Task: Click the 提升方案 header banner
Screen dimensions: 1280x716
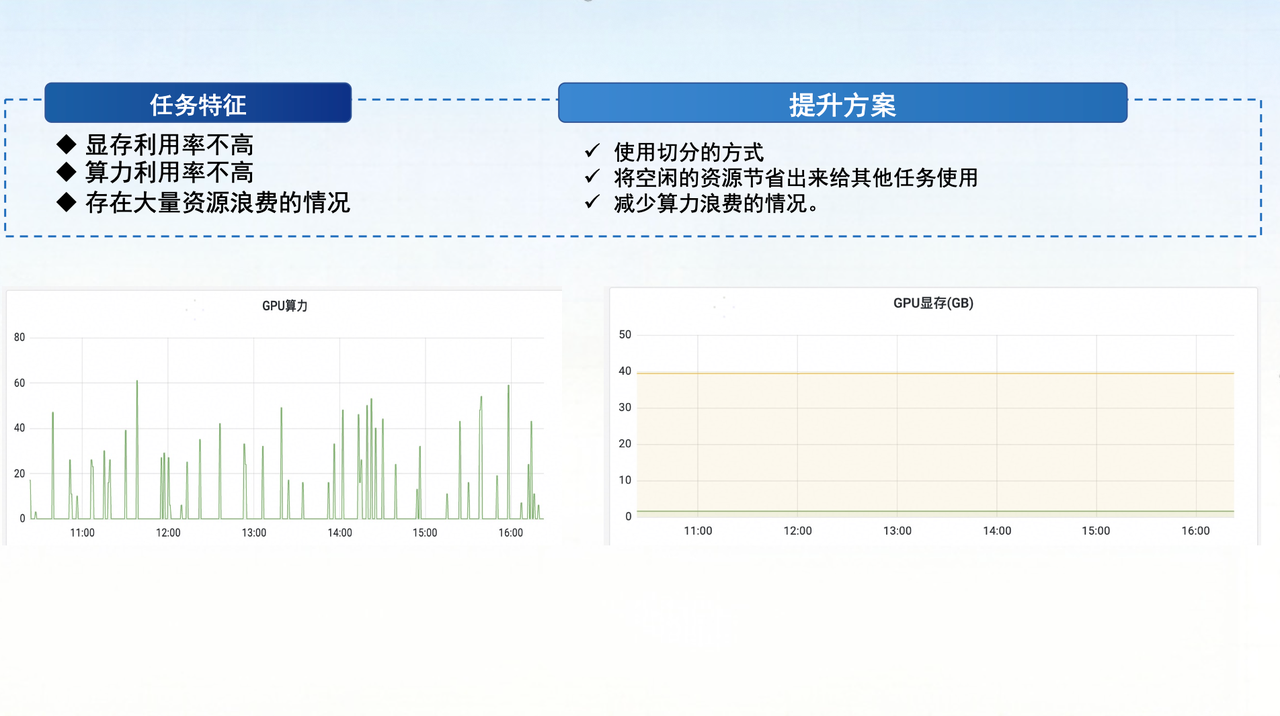Action: click(842, 103)
